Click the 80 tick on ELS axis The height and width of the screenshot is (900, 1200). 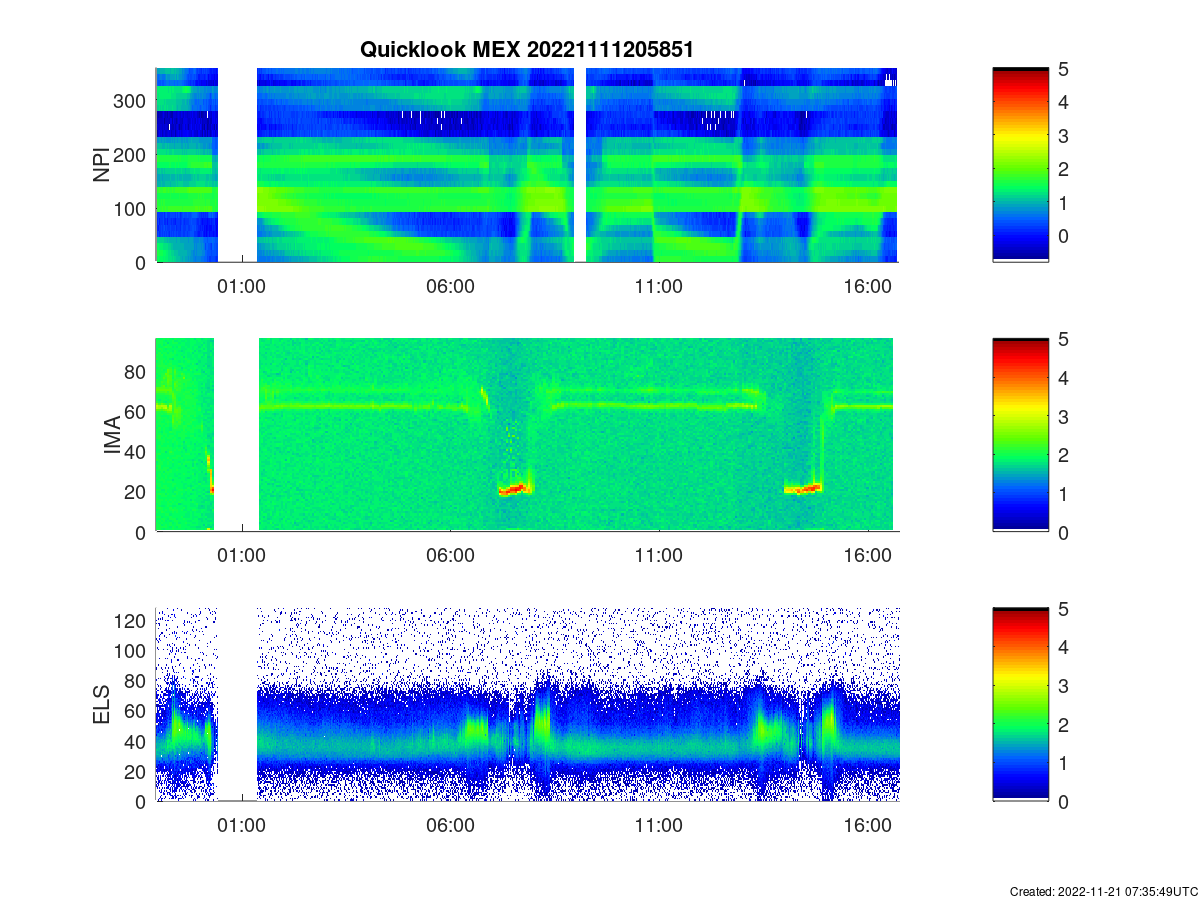tap(137, 680)
